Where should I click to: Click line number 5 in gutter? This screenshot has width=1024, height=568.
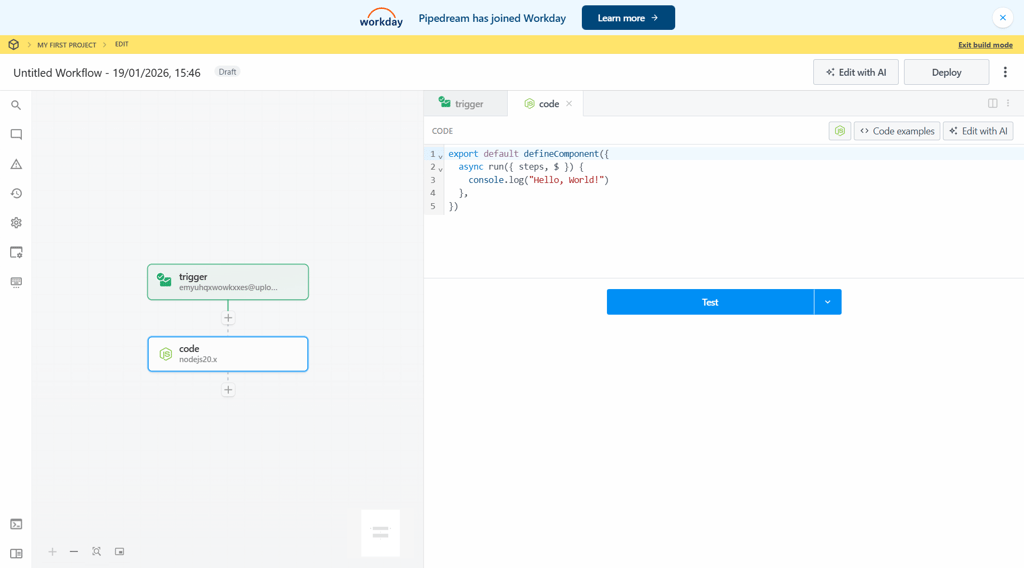(x=432, y=206)
